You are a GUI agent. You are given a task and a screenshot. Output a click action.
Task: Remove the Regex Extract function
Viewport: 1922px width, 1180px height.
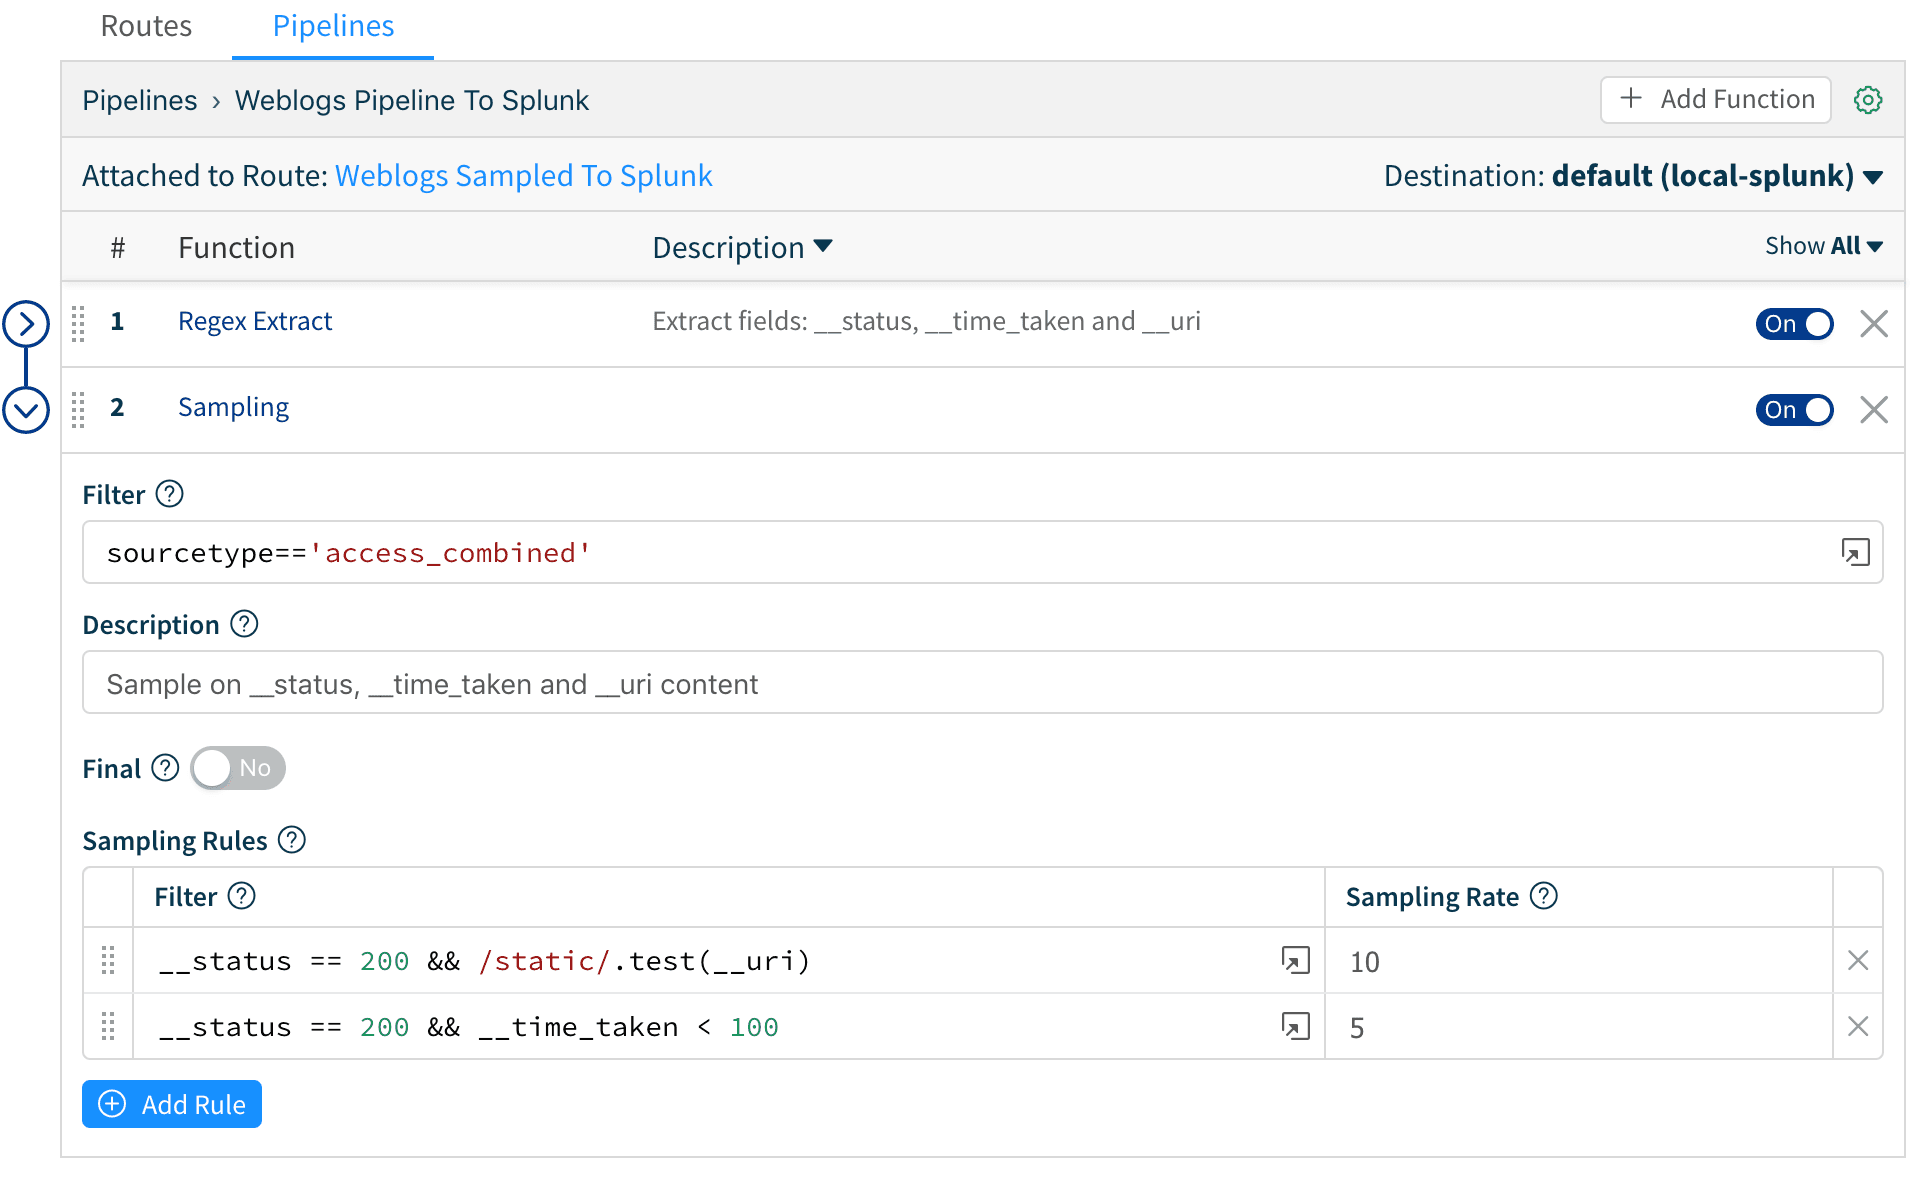[x=1873, y=324]
